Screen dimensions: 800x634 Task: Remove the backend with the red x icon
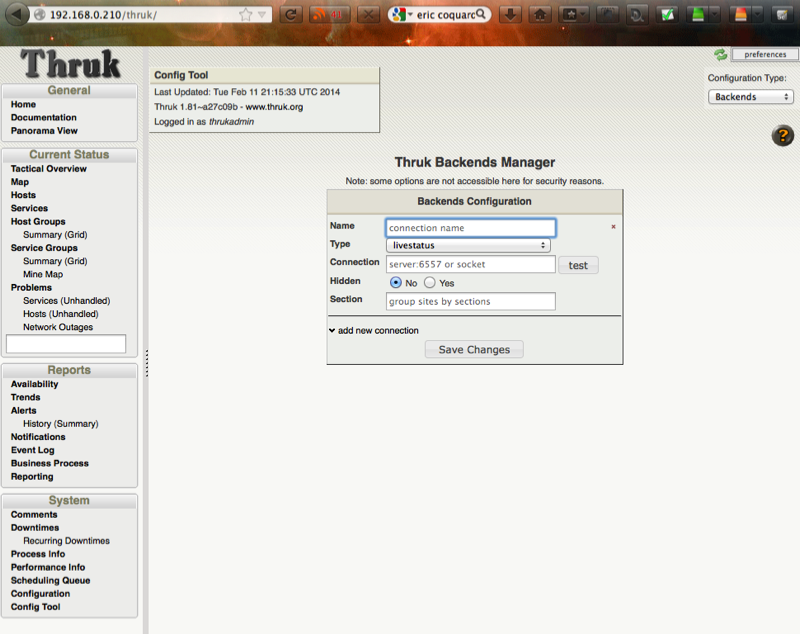click(613, 227)
